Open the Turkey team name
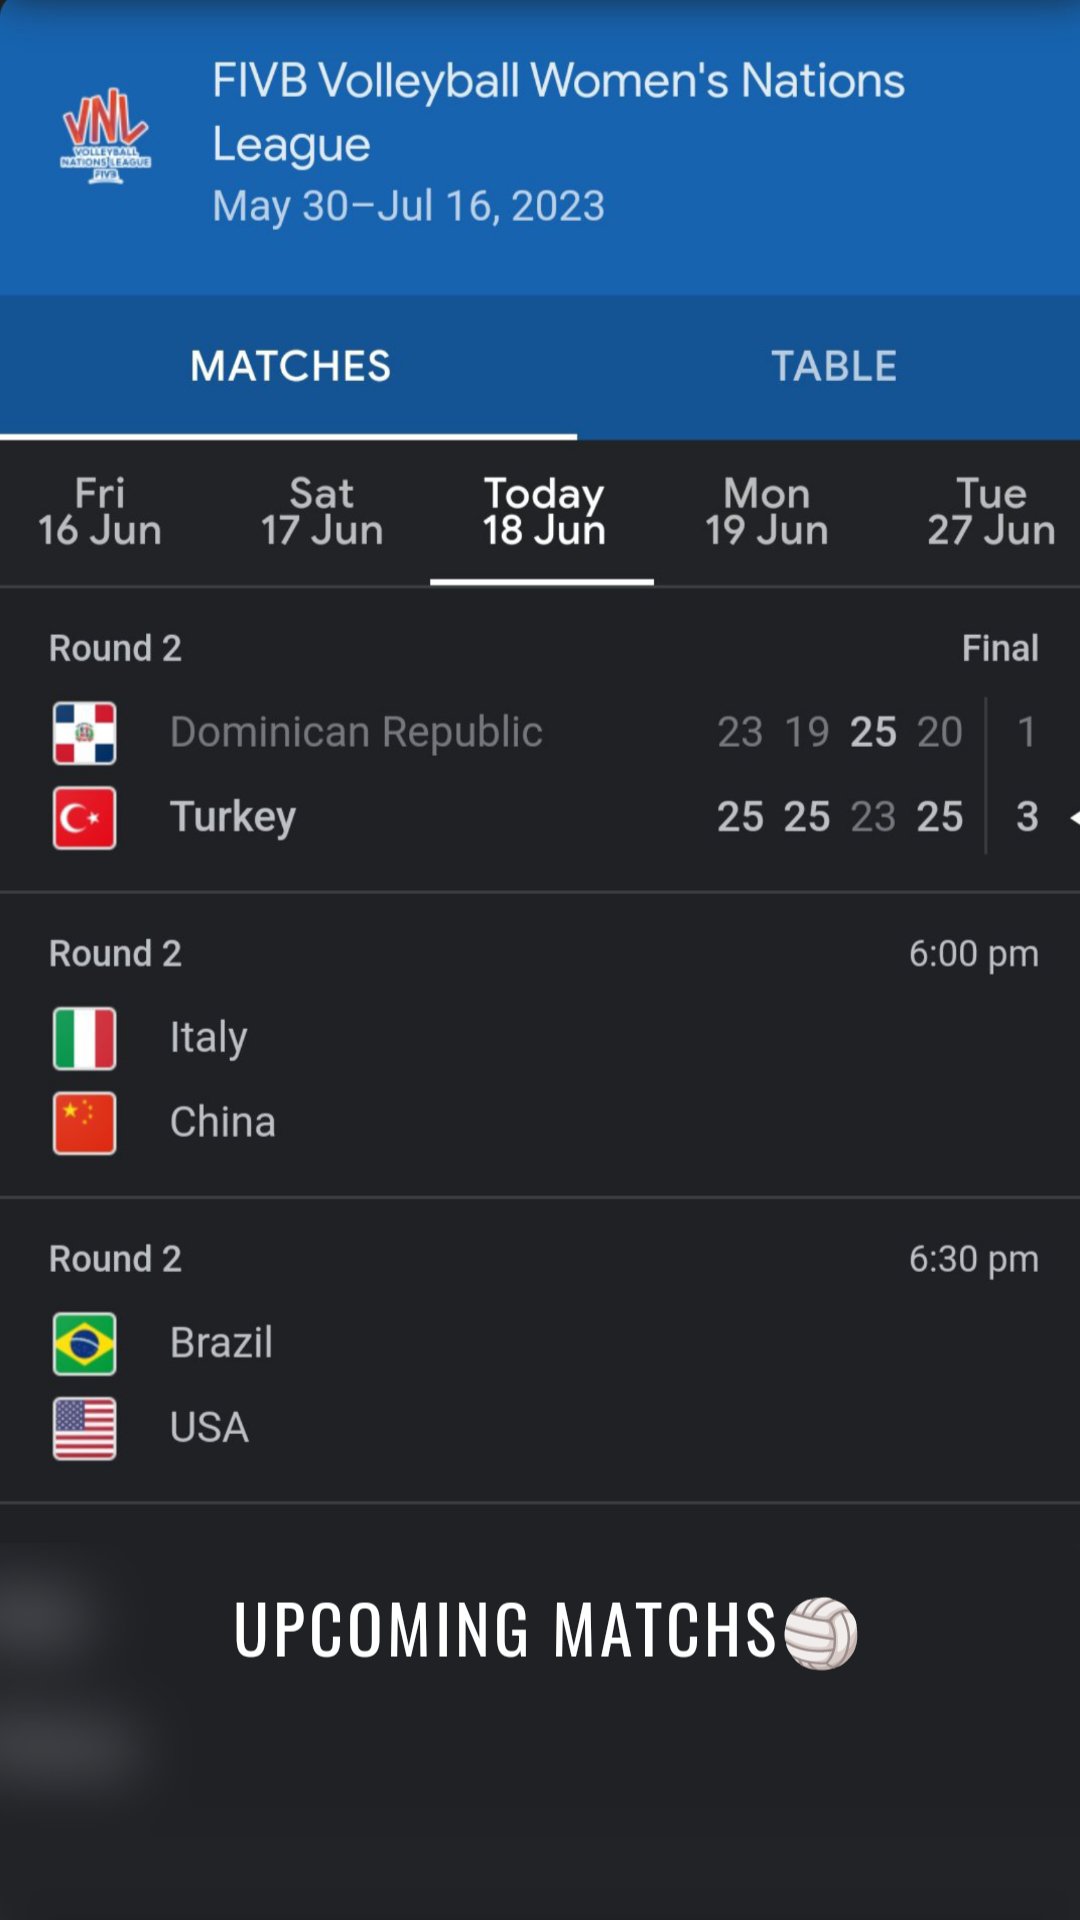This screenshot has width=1080, height=1920. [233, 817]
